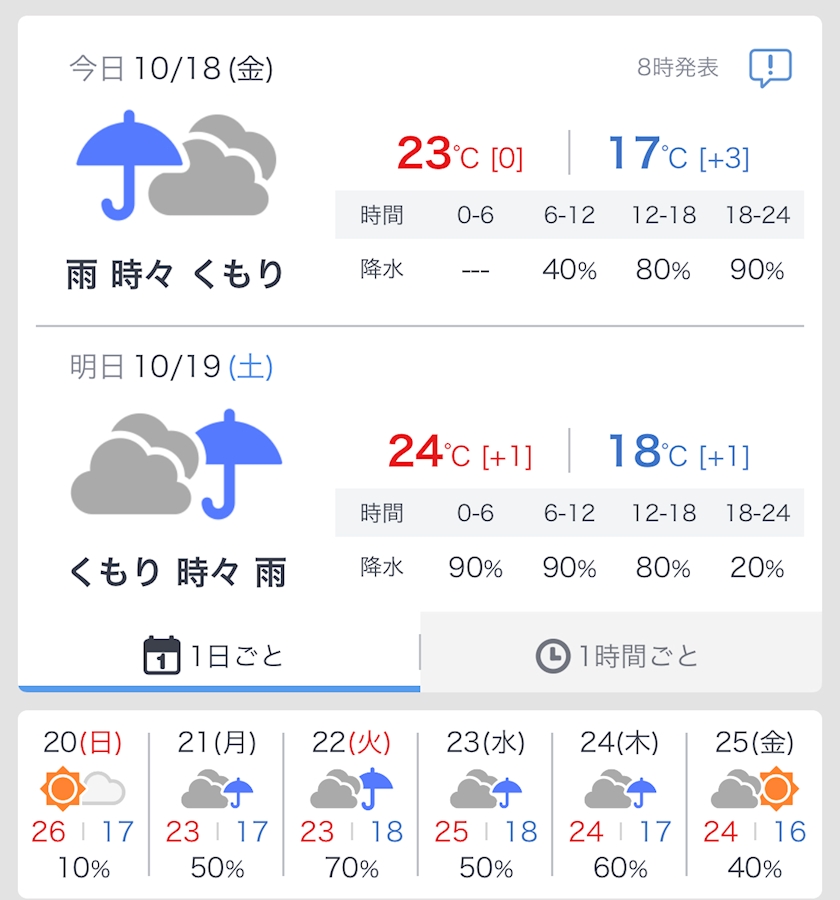This screenshot has height=900, width=840.
Task: Tap tomorrow's low temperature 18°C
Action: (679, 451)
